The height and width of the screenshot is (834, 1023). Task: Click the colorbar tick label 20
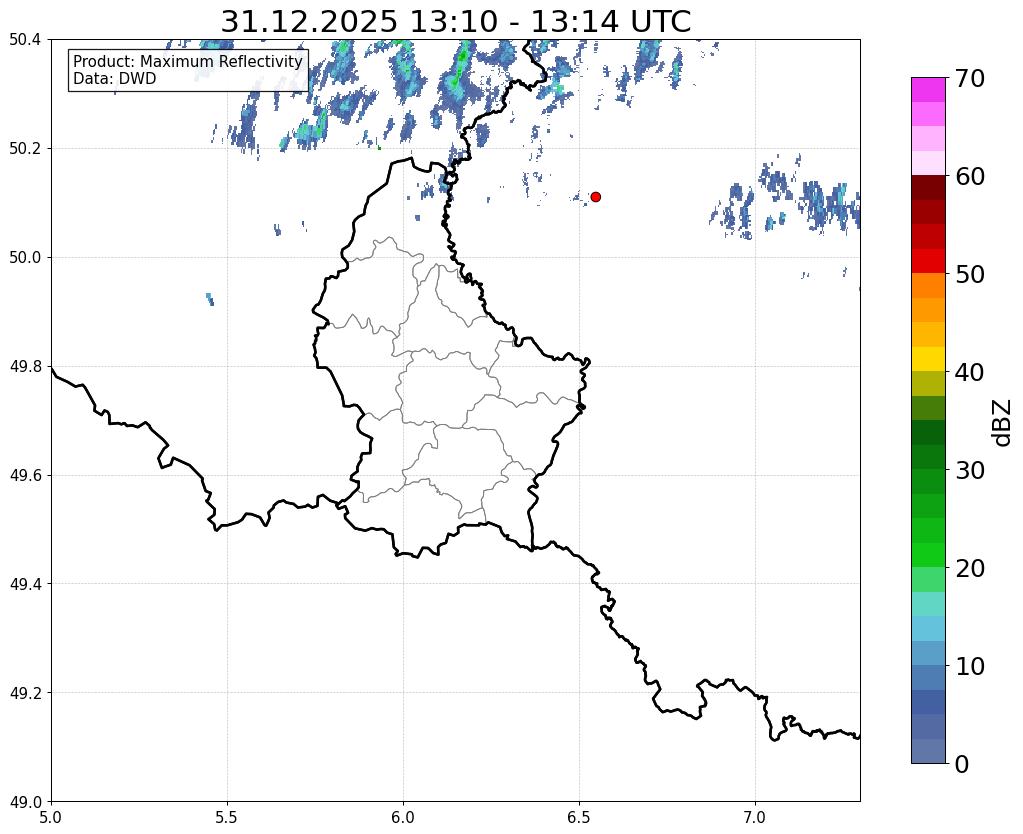(970, 568)
